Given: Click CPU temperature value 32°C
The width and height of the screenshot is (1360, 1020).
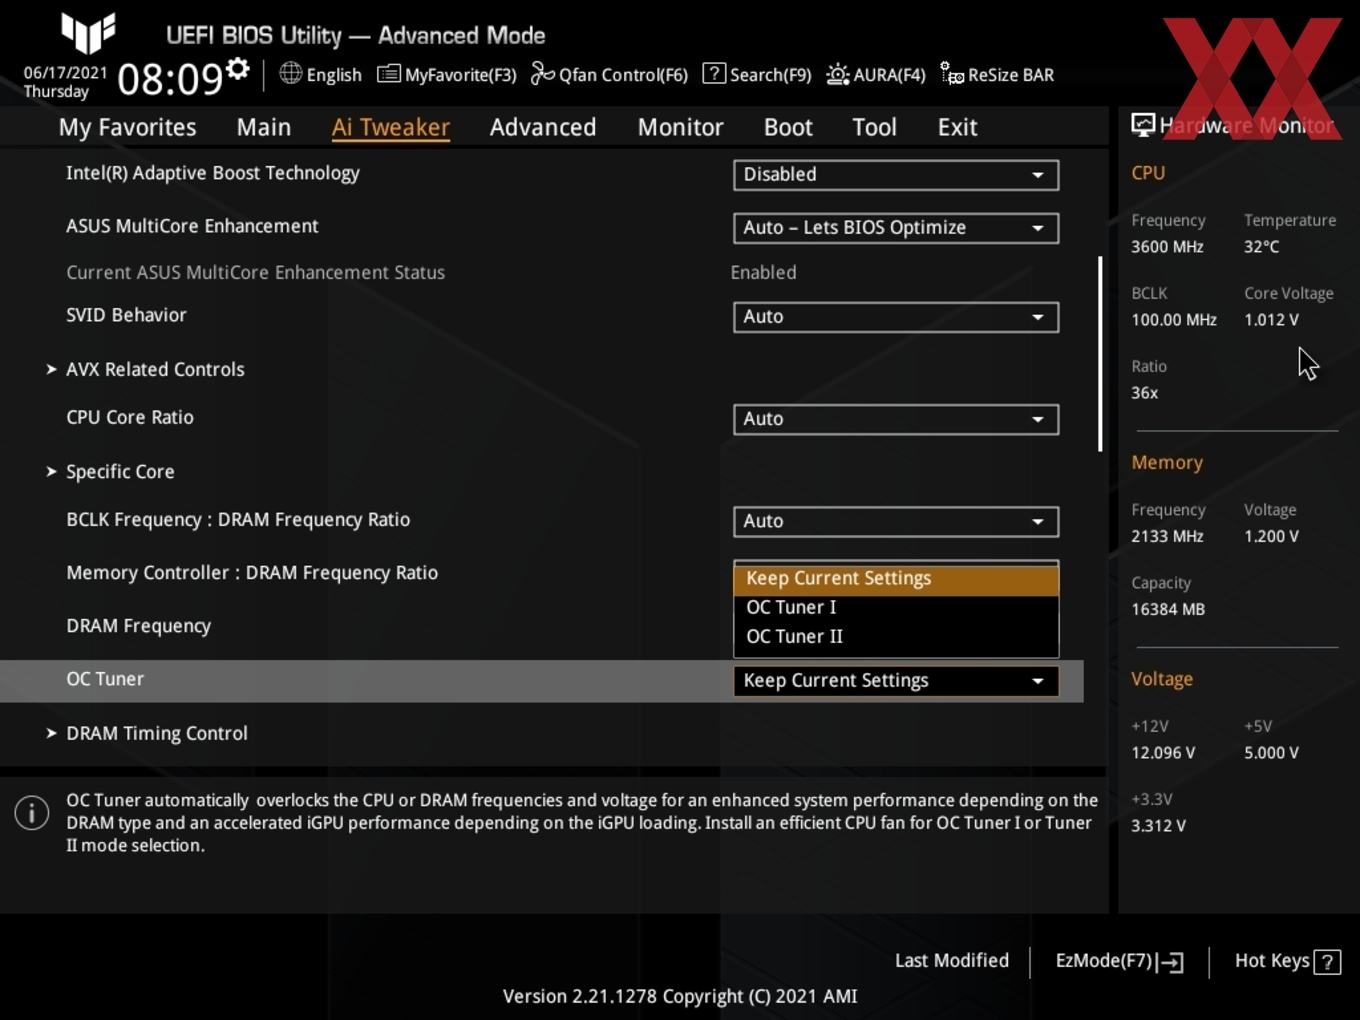Looking at the screenshot, I should pos(1261,246).
